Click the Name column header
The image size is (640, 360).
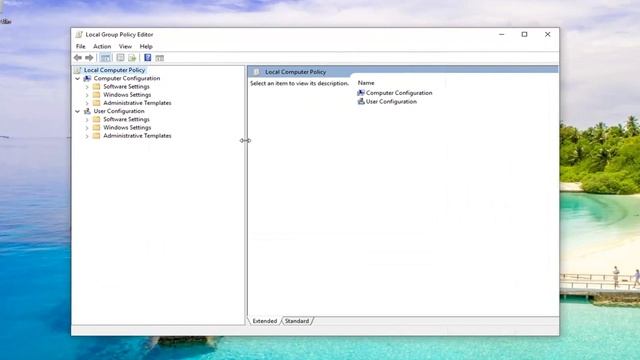(x=366, y=83)
